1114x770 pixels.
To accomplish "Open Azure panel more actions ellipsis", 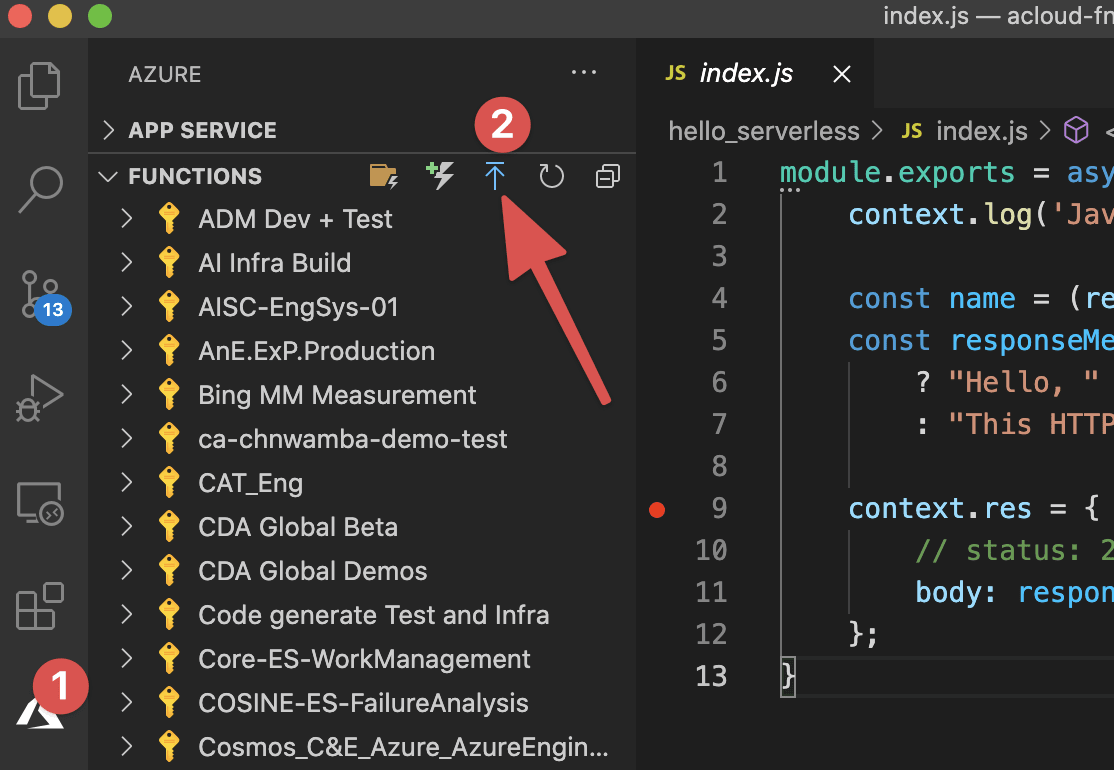I will 584,72.
